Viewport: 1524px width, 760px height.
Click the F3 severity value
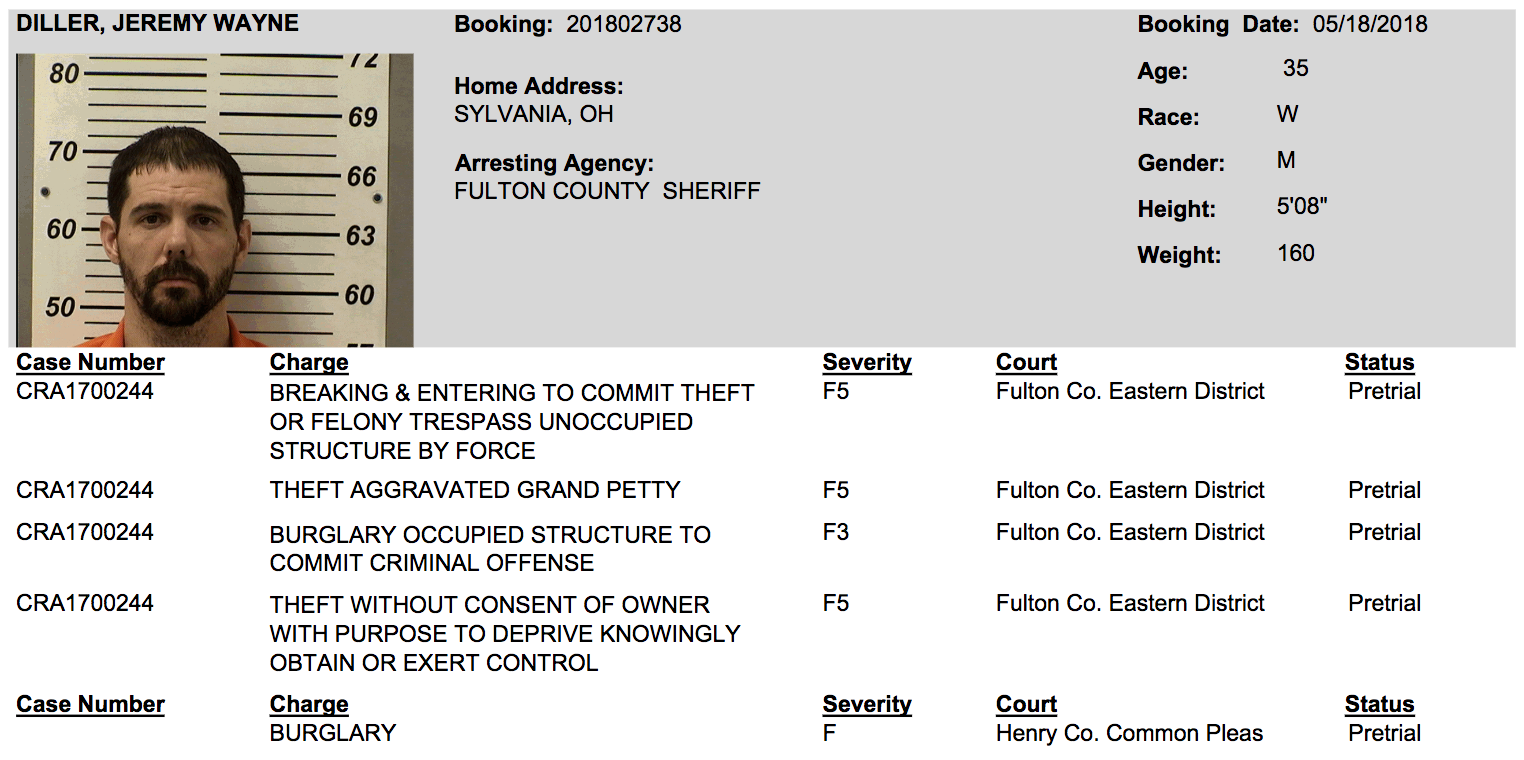pos(835,532)
